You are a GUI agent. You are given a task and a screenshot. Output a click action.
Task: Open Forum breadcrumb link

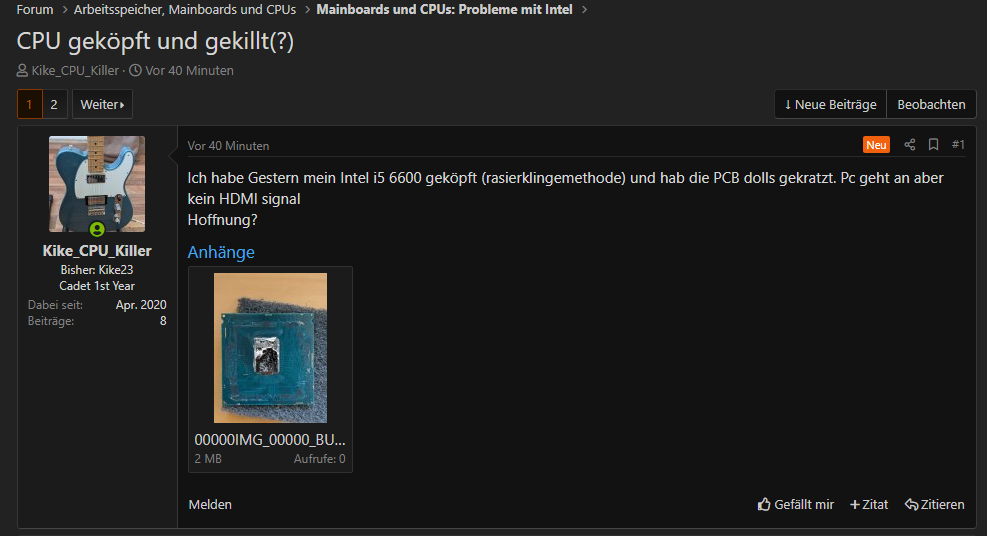(35, 9)
